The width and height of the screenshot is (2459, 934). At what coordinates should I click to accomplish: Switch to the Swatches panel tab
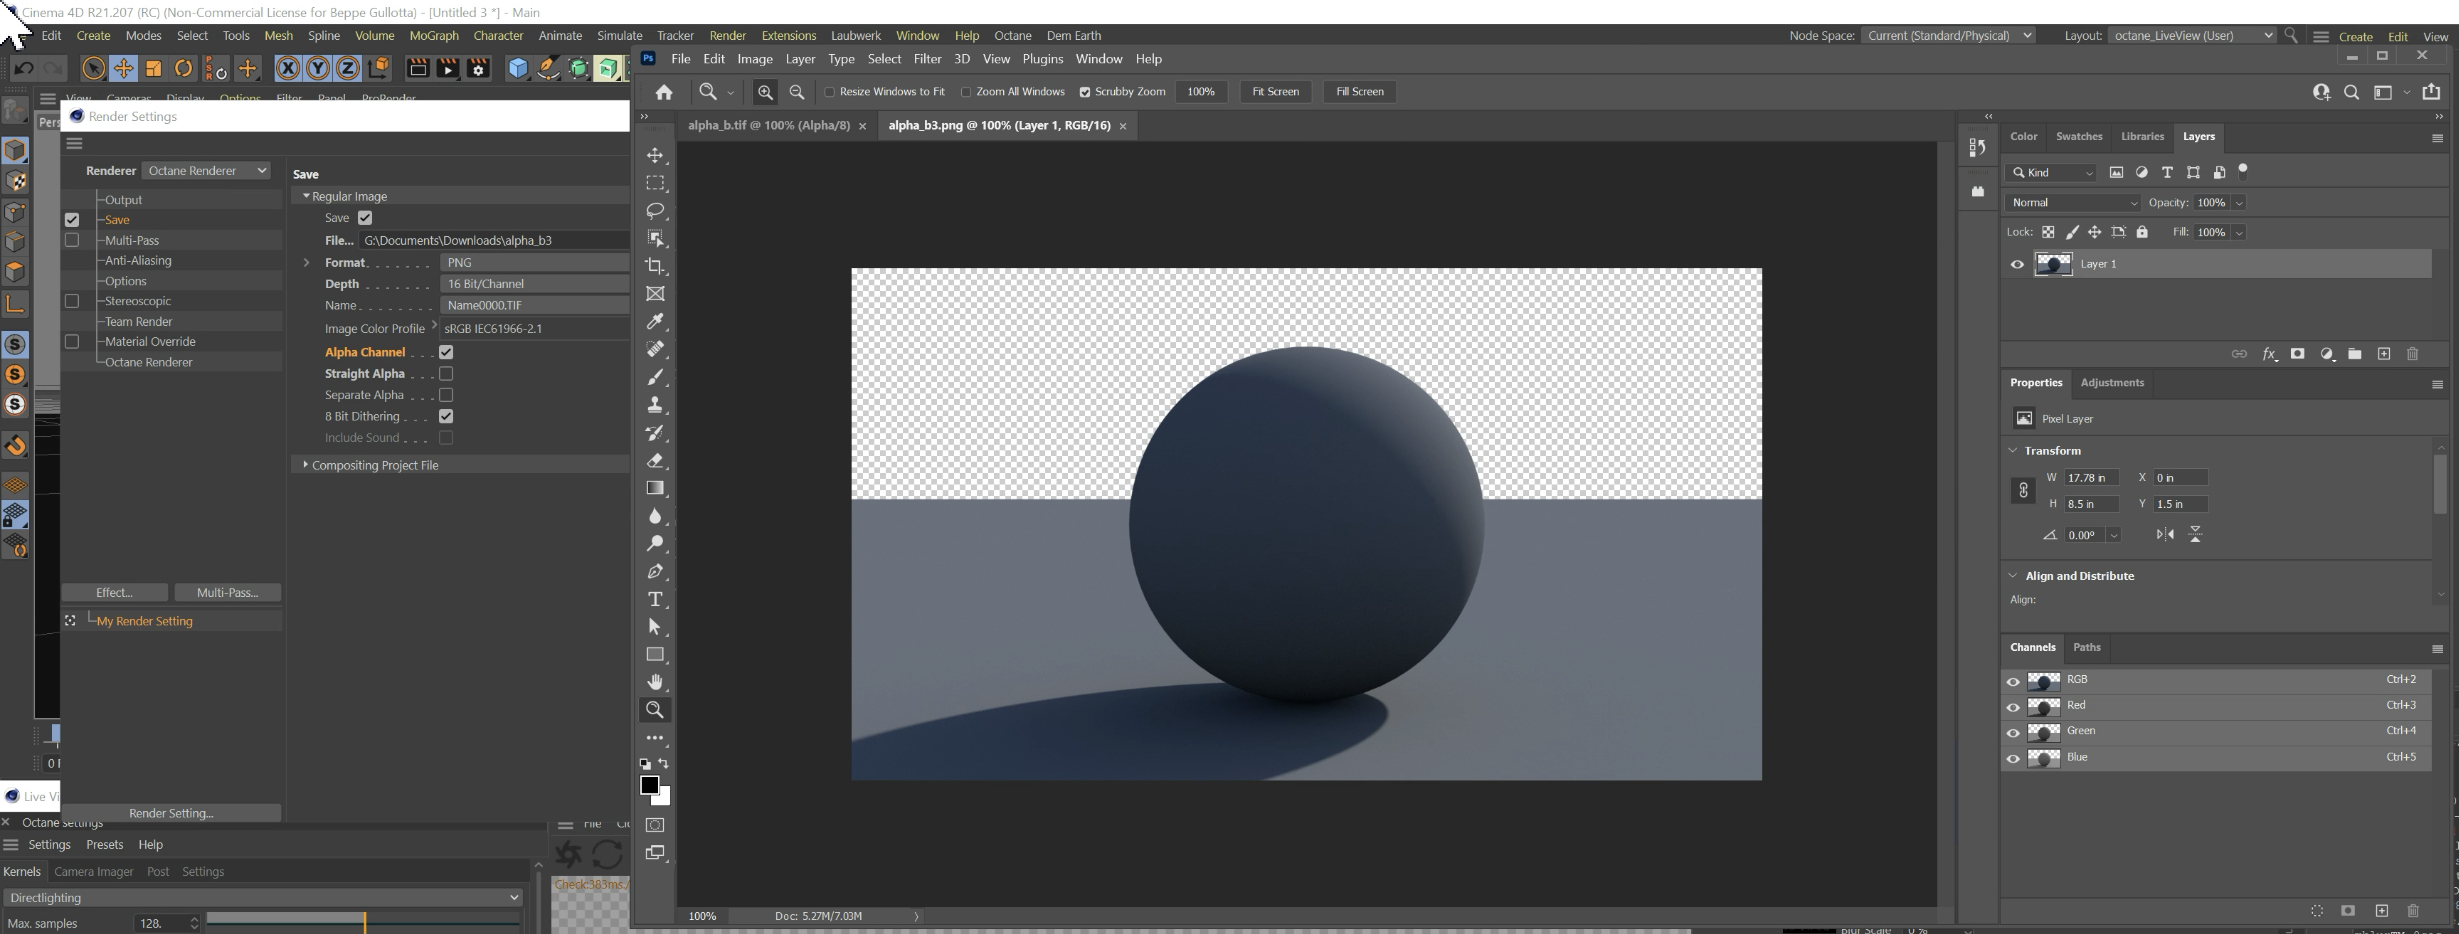(2078, 137)
